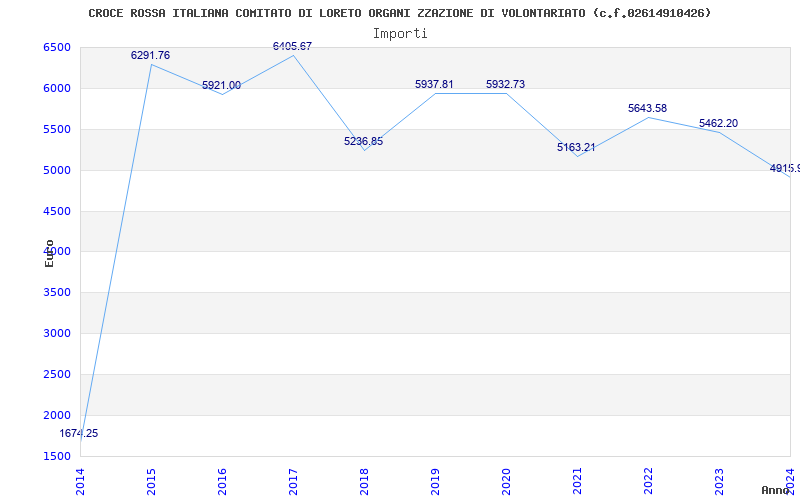This screenshot has height=500, width=800.
Task: Click data label 5932.73
Action: click(505, 85)
